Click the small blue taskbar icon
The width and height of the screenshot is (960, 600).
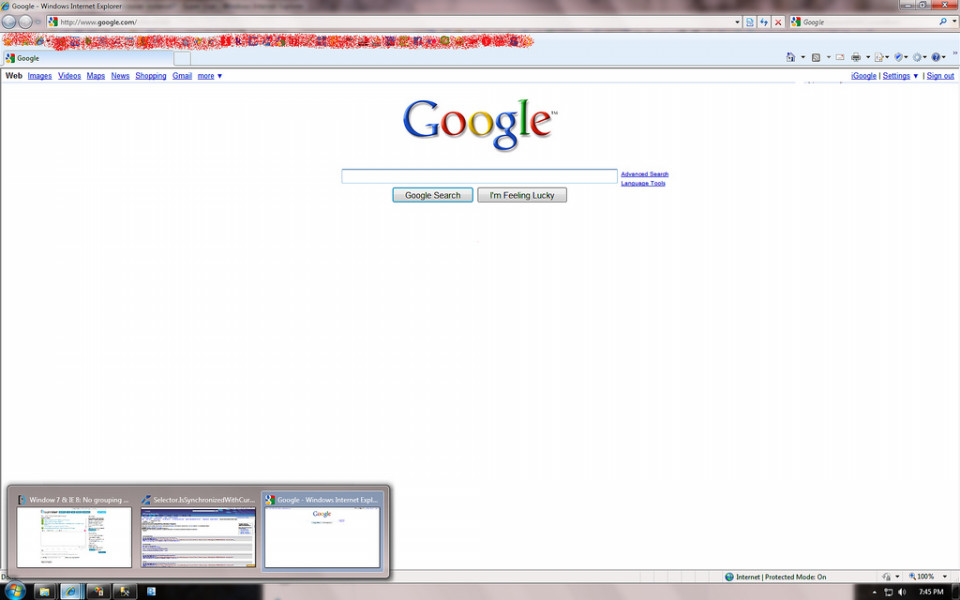(151, 591)
